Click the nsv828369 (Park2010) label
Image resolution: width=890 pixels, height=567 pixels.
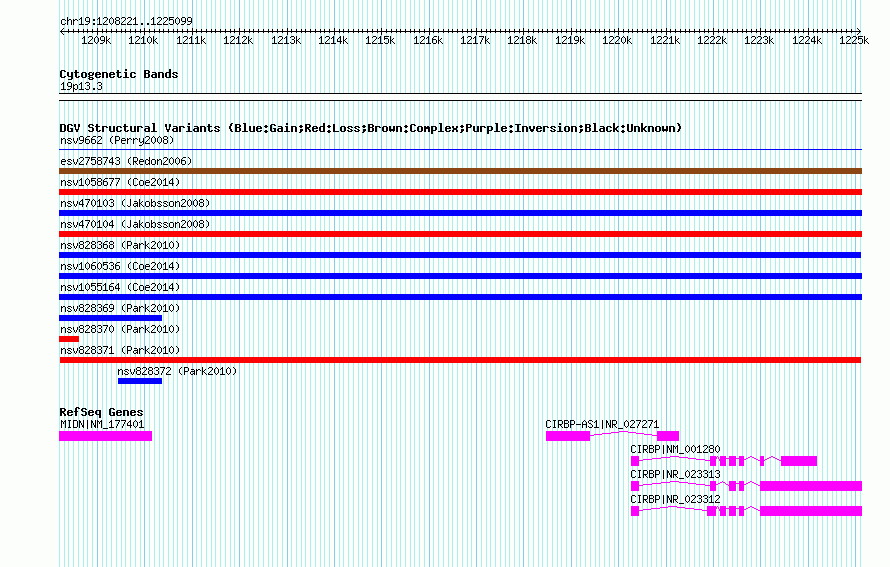(120, 308)
